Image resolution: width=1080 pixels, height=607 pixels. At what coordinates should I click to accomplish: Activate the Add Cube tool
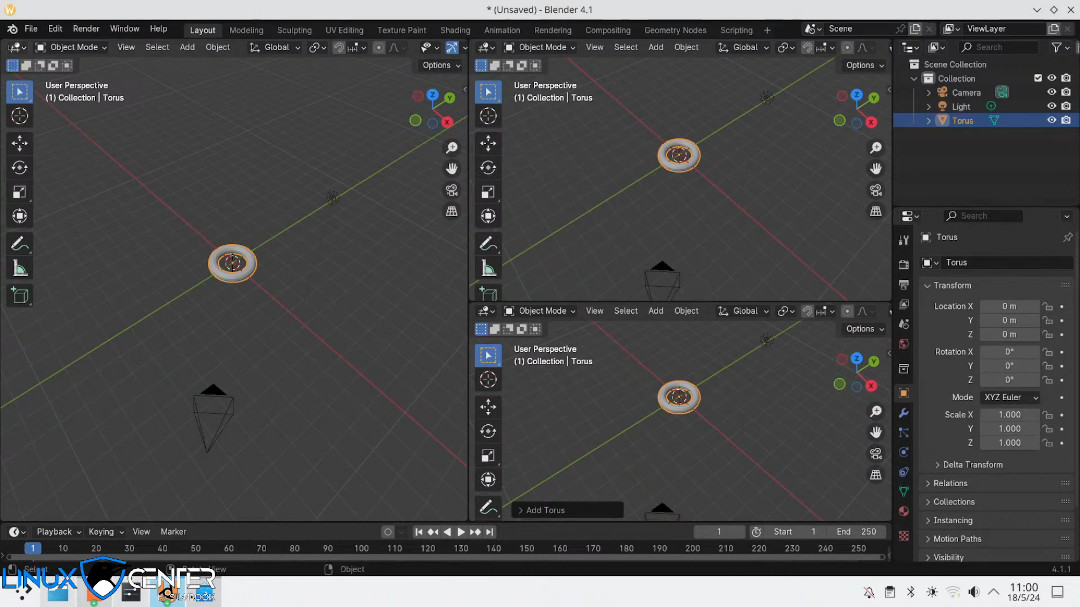pos(19,295)
